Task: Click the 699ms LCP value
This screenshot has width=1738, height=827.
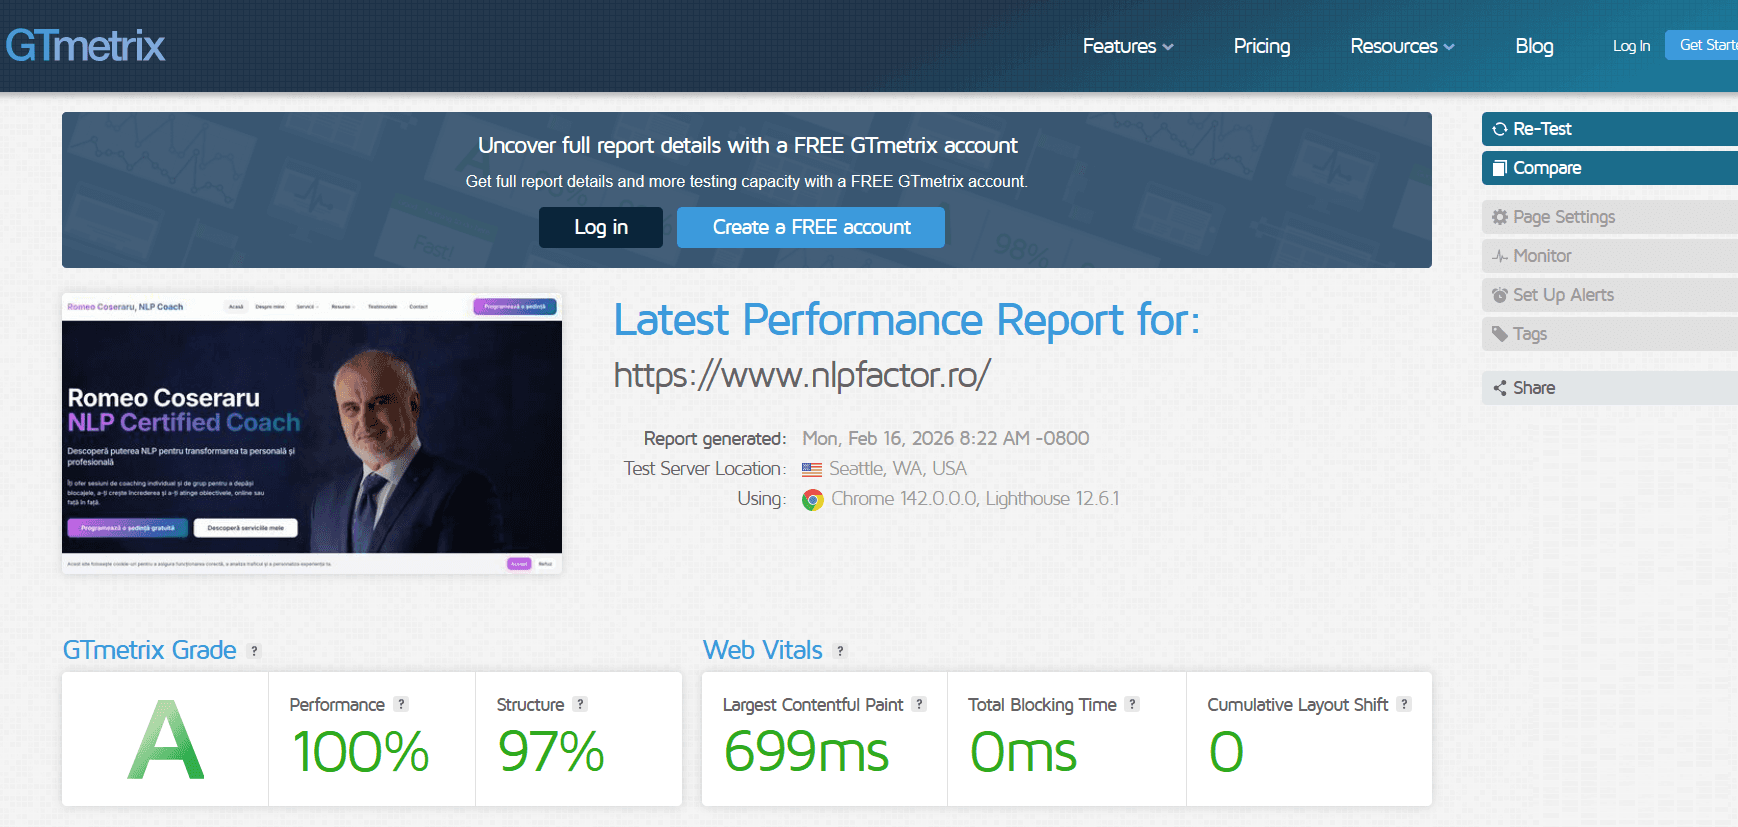Action: (x=806, y=752)
